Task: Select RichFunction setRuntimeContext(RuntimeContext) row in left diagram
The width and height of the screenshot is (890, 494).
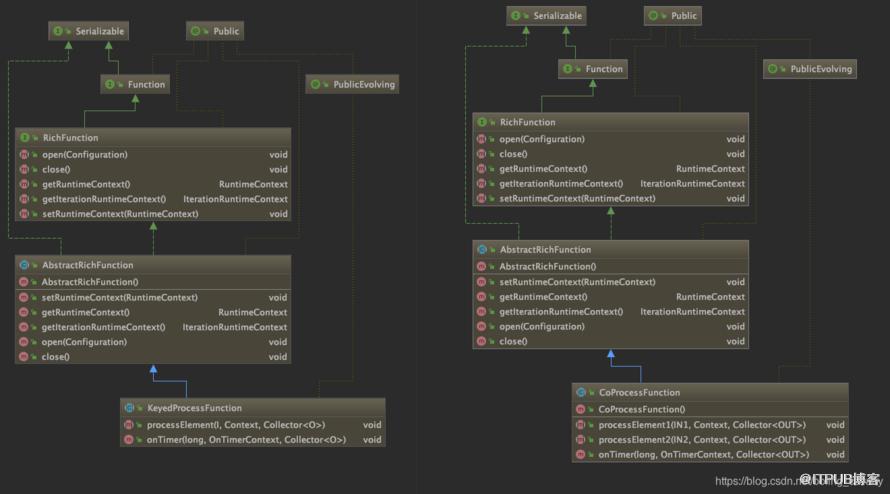Action: tap(153, 214)
